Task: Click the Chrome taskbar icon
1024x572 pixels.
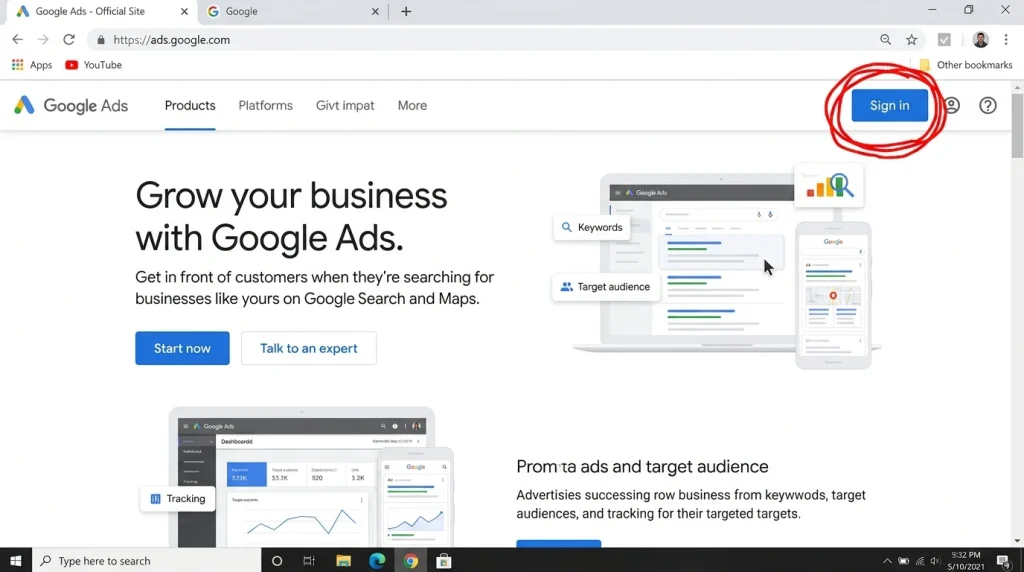Action: click(x=410, y=560)
